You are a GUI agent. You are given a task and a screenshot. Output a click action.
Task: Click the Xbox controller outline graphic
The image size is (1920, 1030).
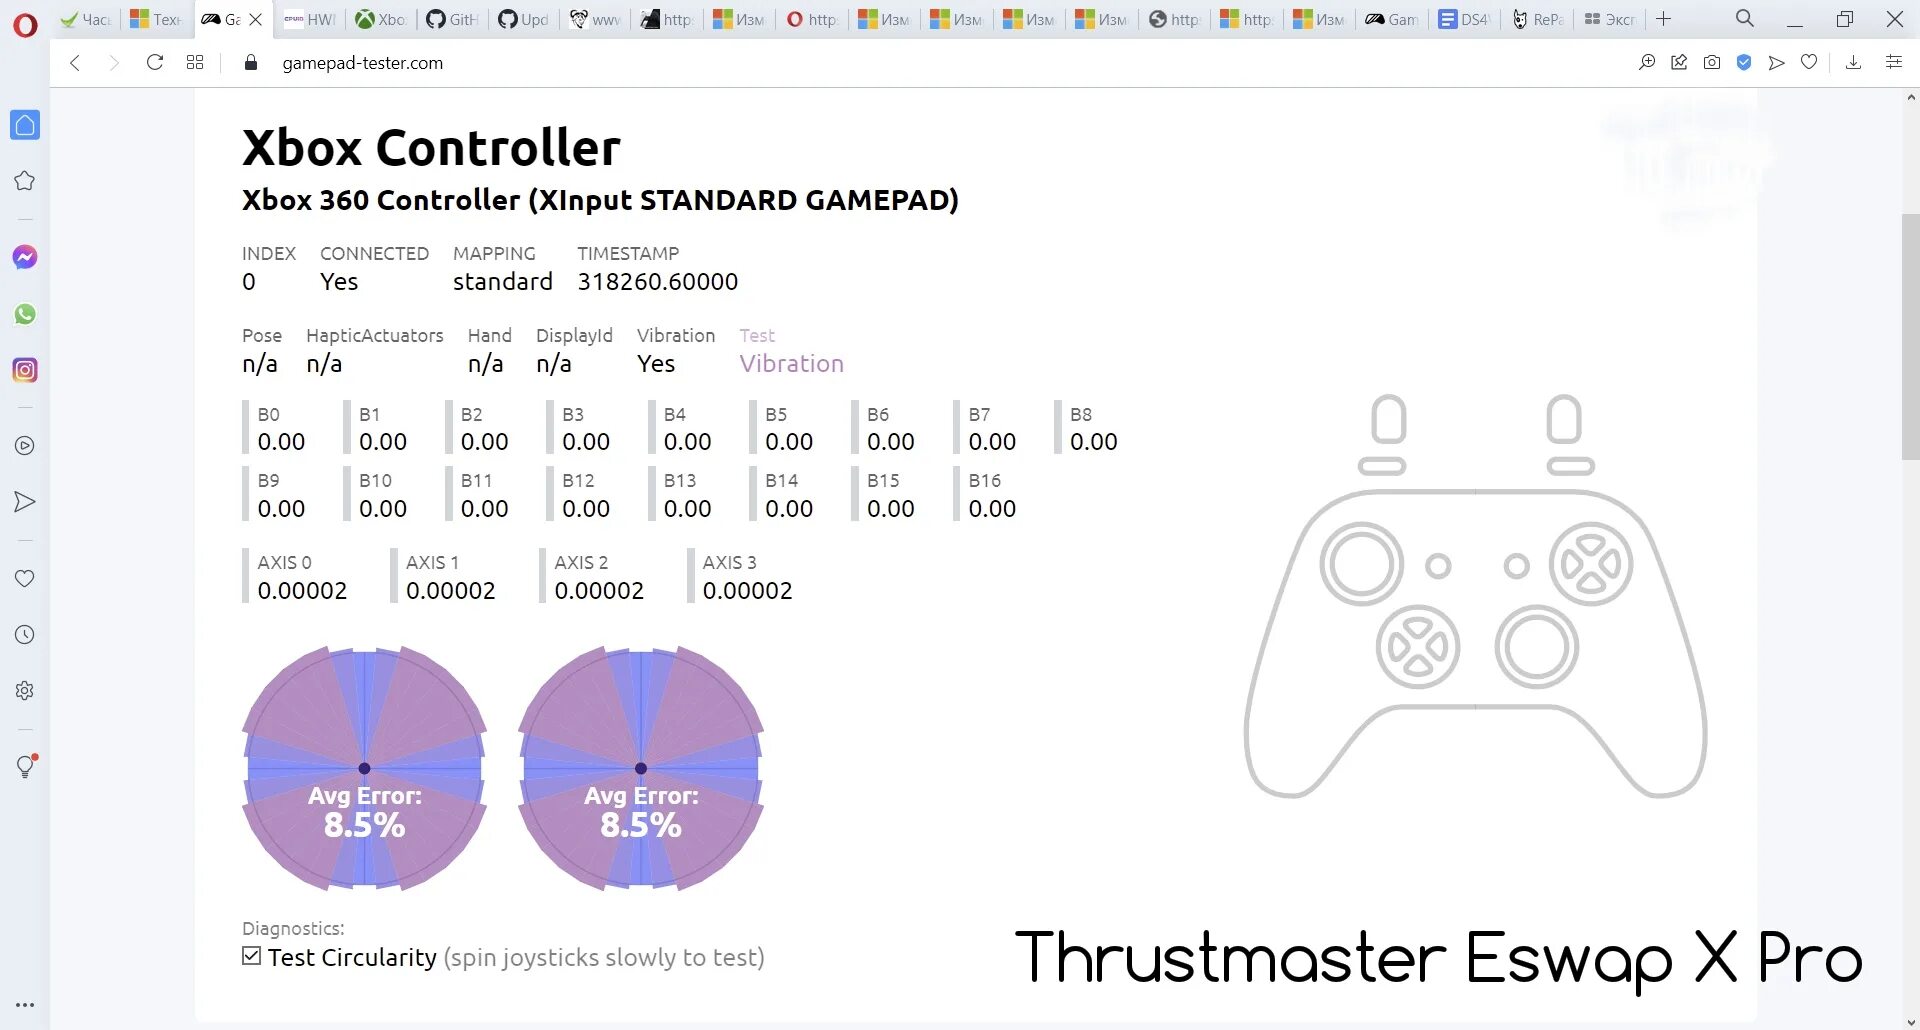[x=1475, y=596]
